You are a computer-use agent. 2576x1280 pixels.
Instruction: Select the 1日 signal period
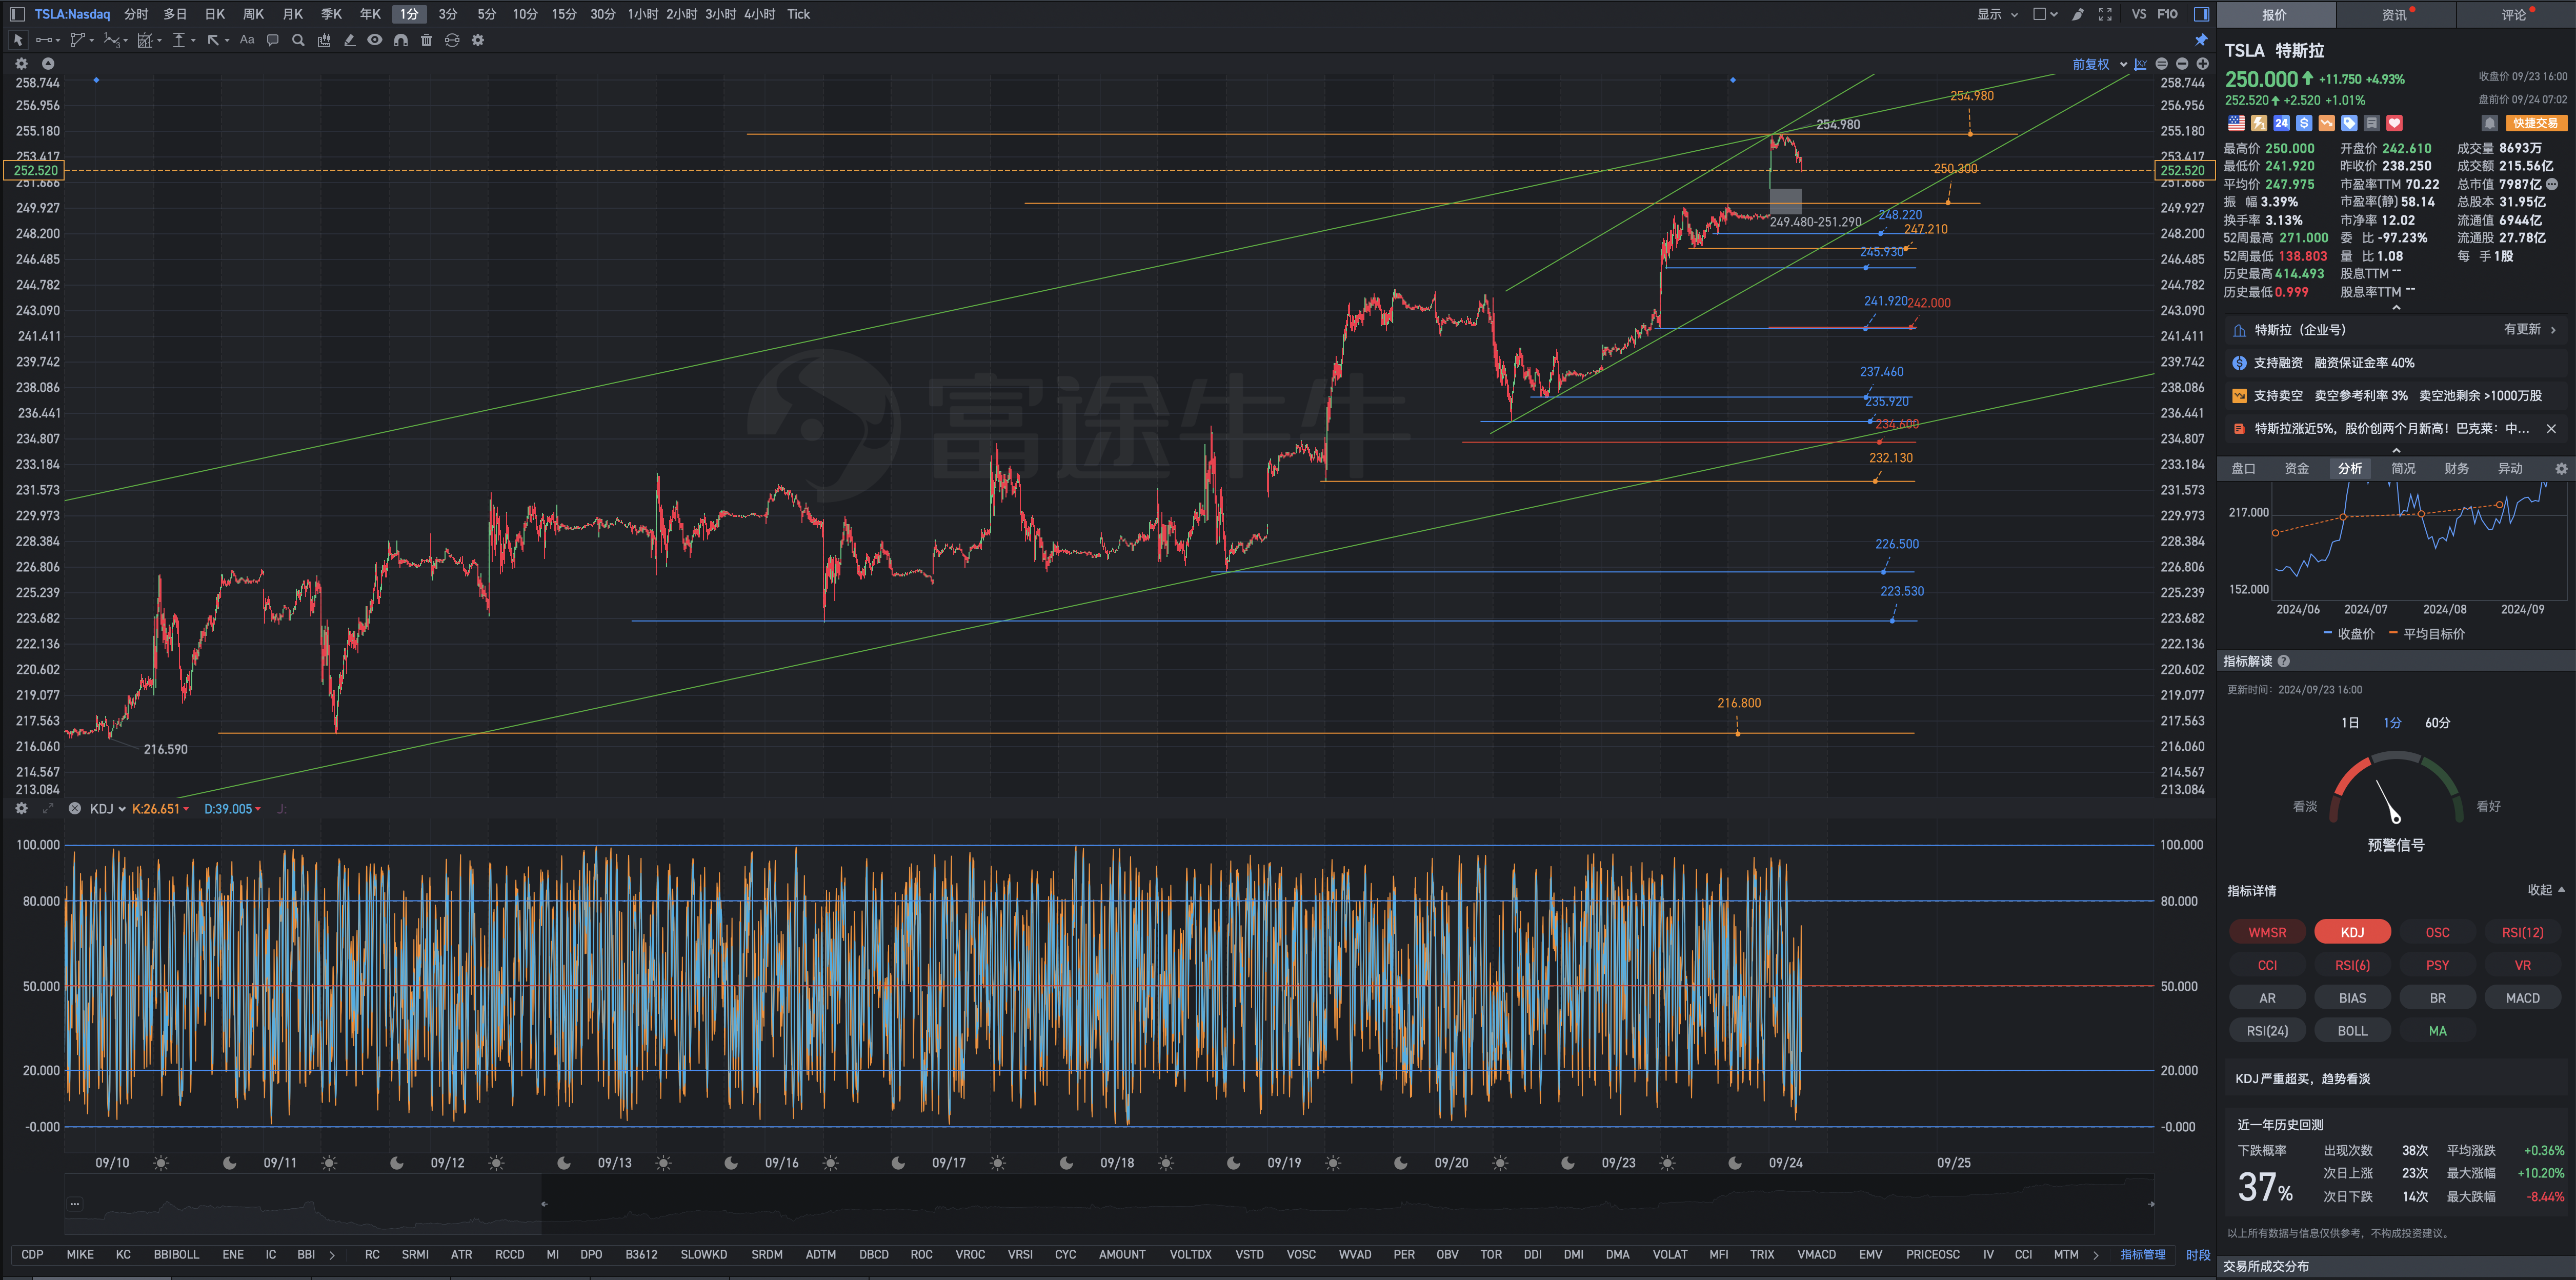point(2350,722)
